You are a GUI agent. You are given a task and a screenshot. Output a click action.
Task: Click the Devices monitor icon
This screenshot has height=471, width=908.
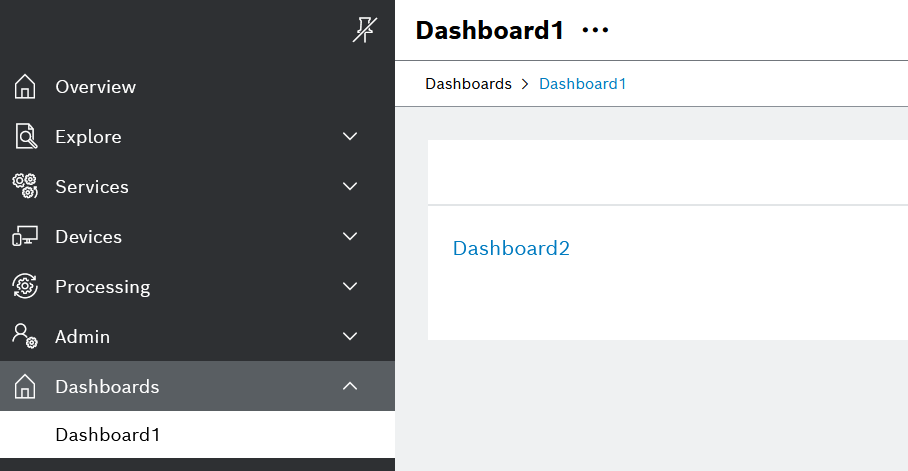pyautogui.click(x=25, y=237)
